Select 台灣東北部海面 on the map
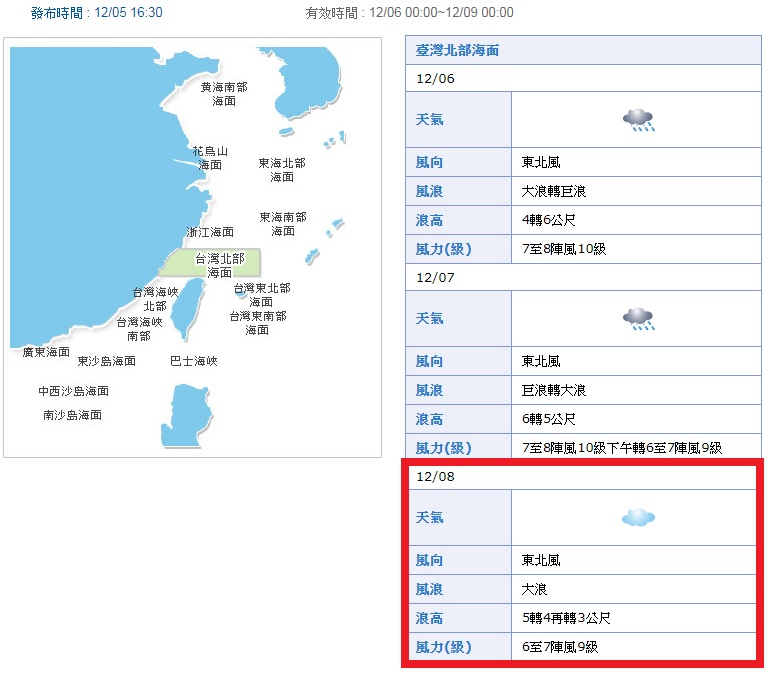783x675 pixels. pyautogui.click(x=261, y=295)
